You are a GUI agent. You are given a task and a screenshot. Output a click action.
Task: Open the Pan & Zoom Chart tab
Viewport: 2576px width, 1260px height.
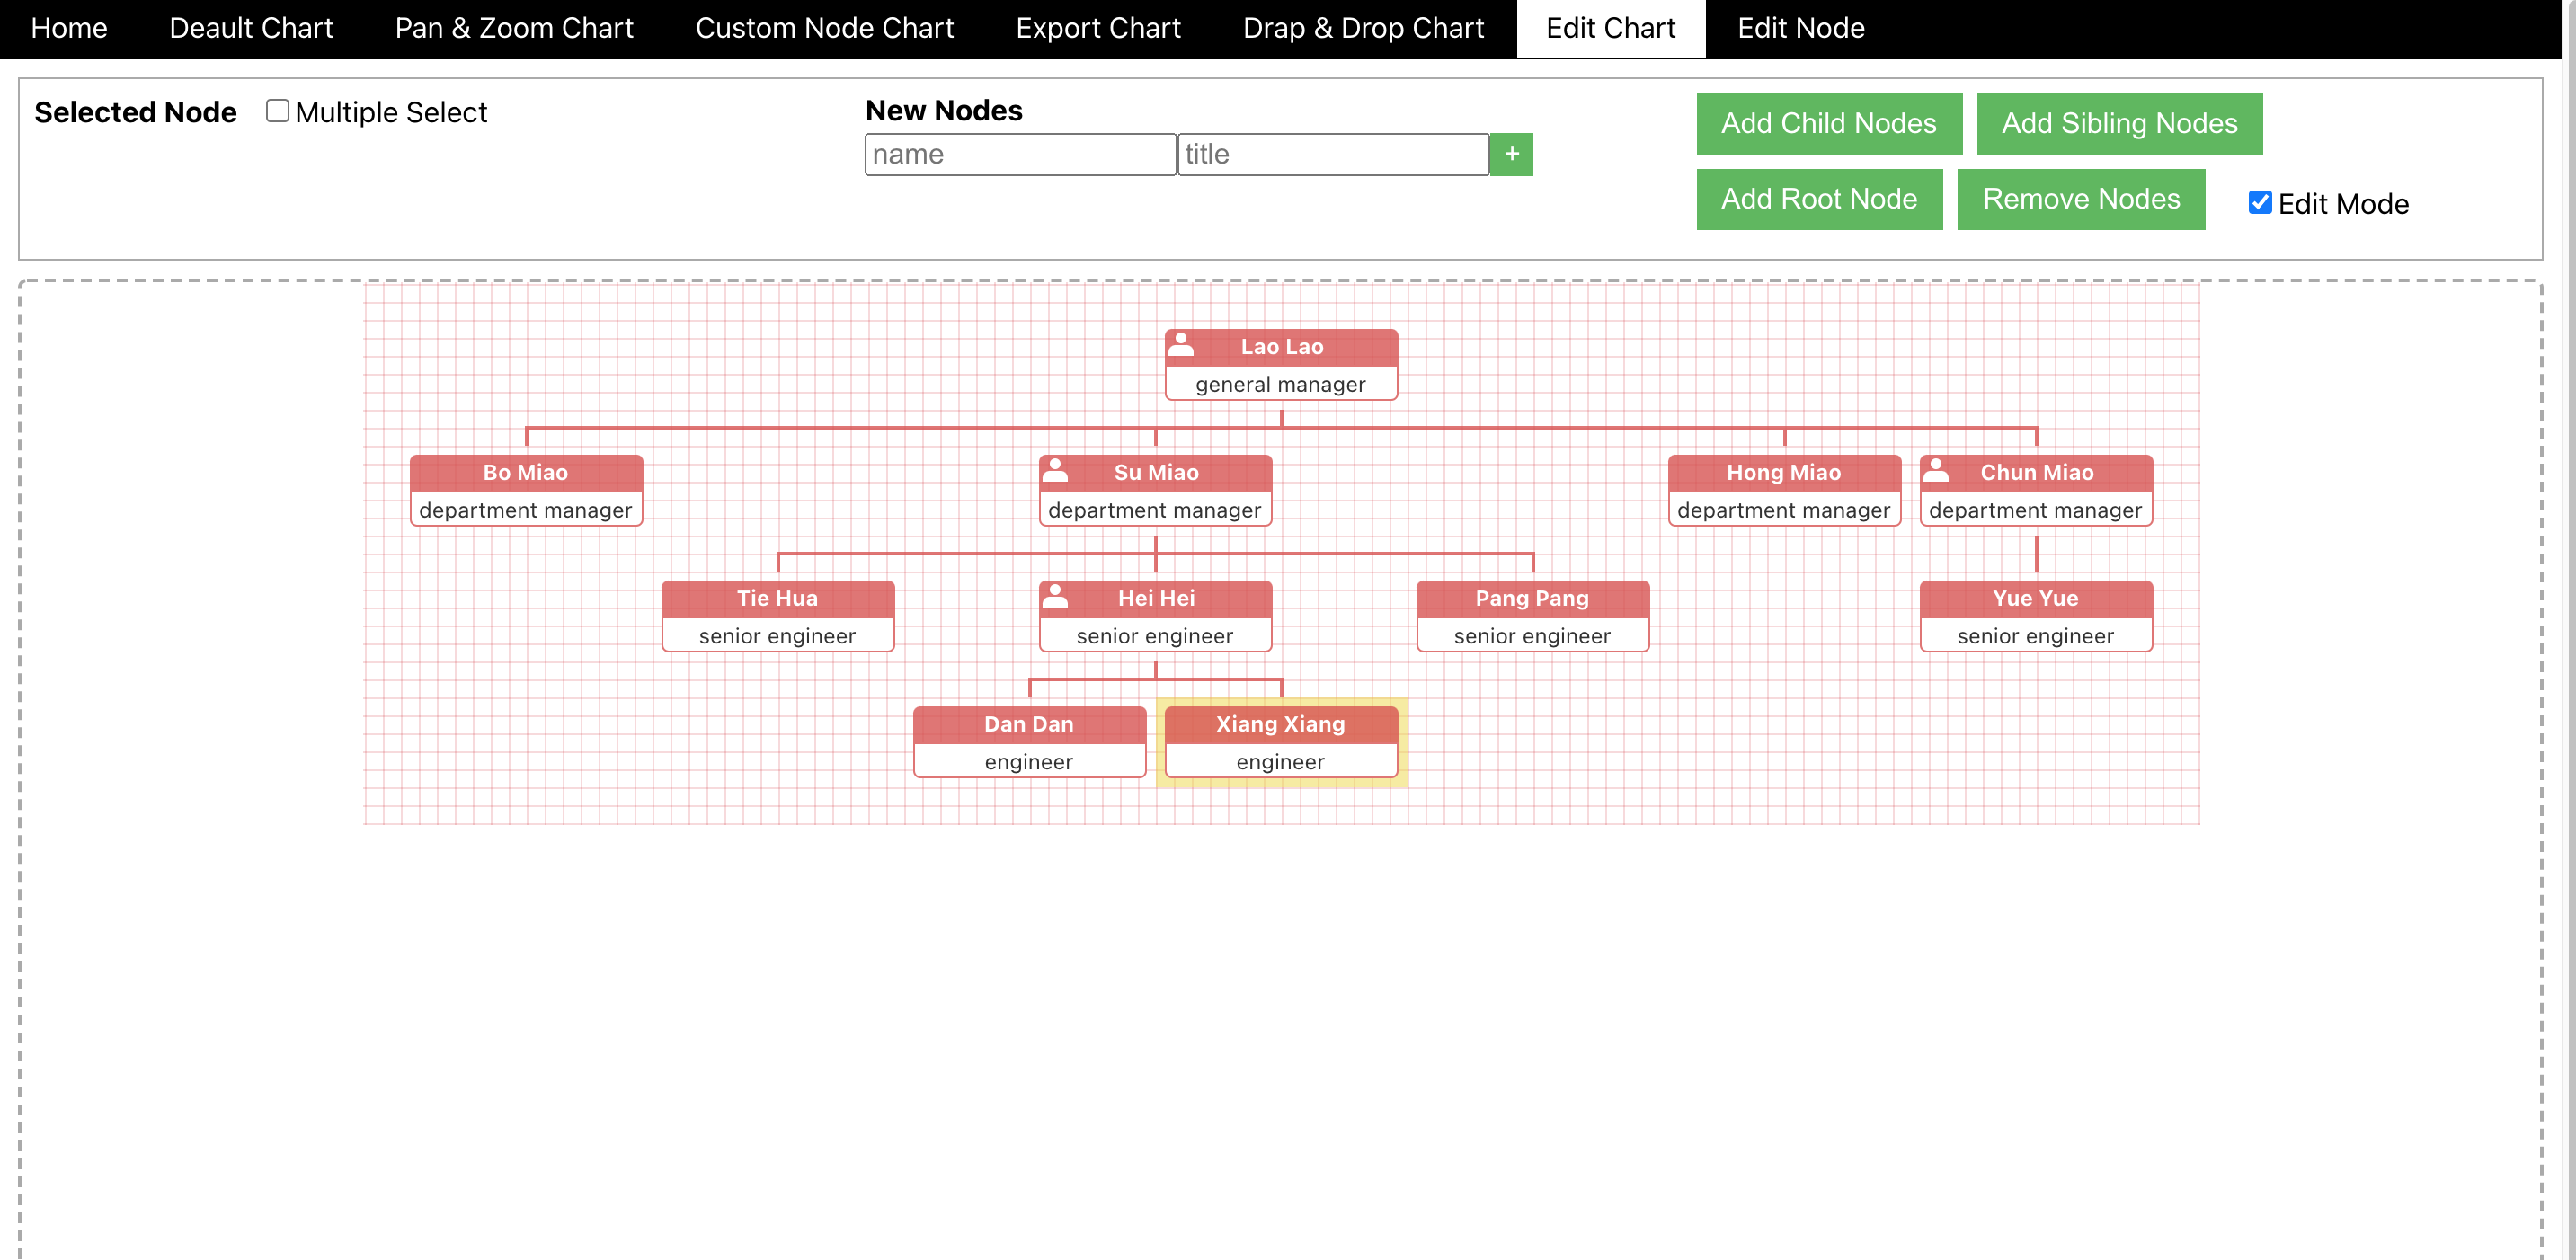[x=514, y=28]
